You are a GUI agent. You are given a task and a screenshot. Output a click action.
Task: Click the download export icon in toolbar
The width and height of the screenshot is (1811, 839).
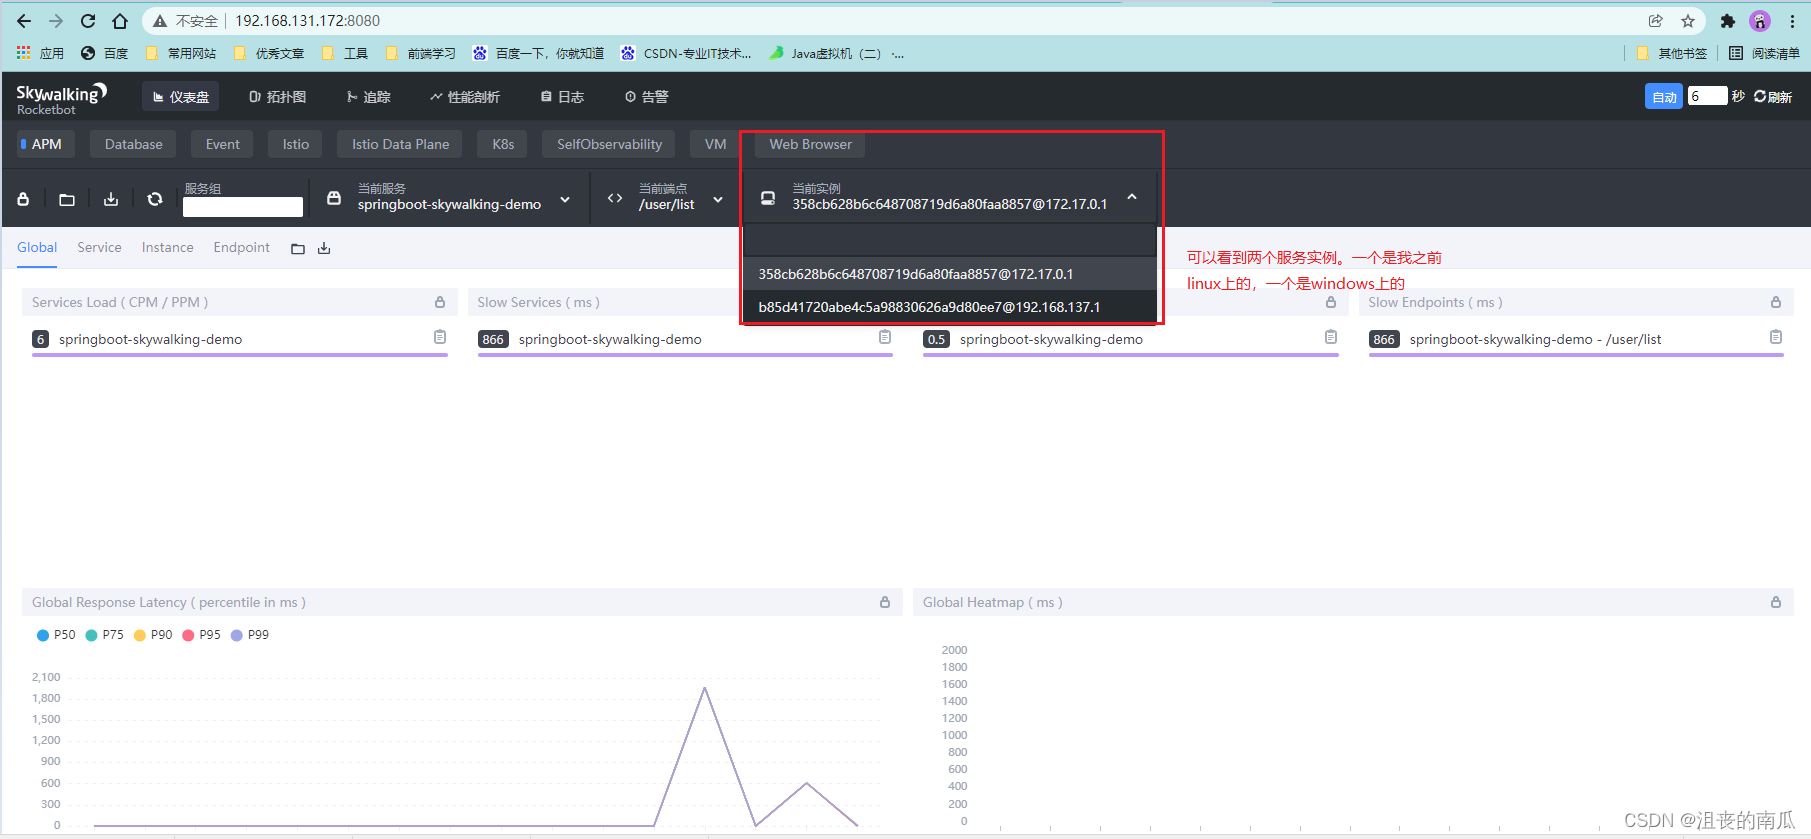click(x=111, y=199)
